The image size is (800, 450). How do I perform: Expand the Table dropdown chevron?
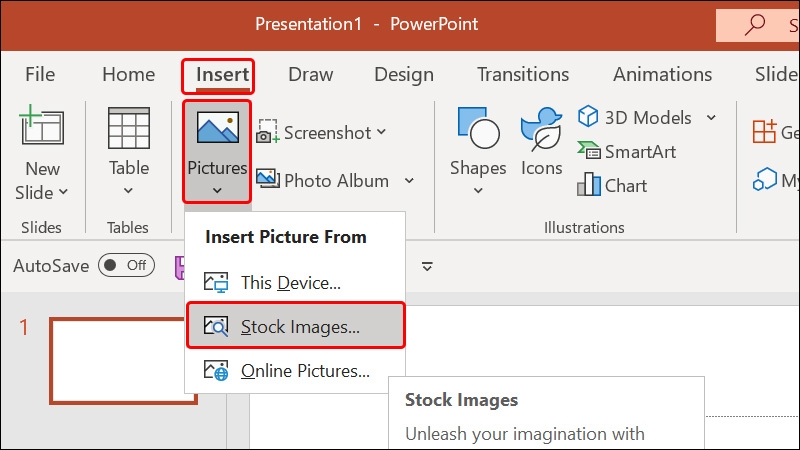pyautogui.click(x=129, y=191)
